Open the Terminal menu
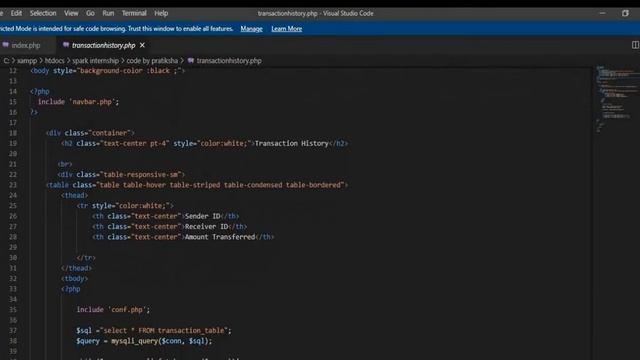The width and height of the screenshot is (640, 360). click(x=134, y=13)
